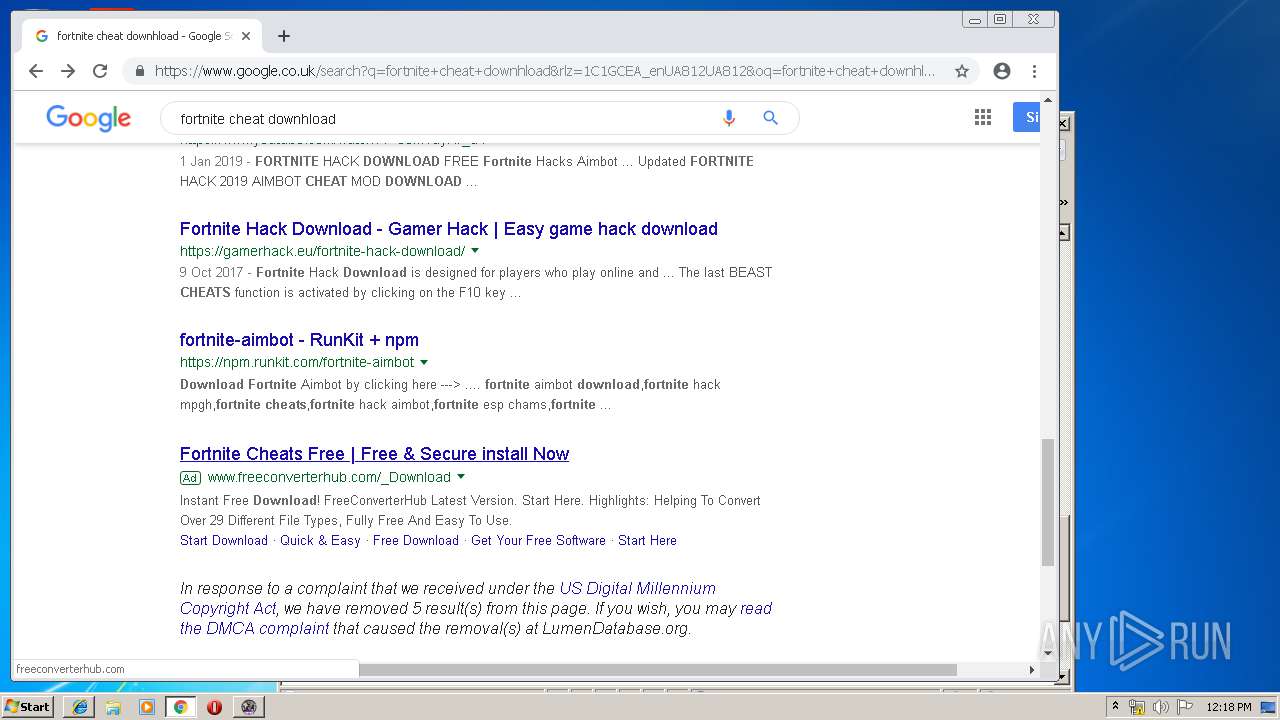This screenshot has height=720, width=1280.
Task: Click the horizontal scrollbar thumb
Action: coord(658,669)
